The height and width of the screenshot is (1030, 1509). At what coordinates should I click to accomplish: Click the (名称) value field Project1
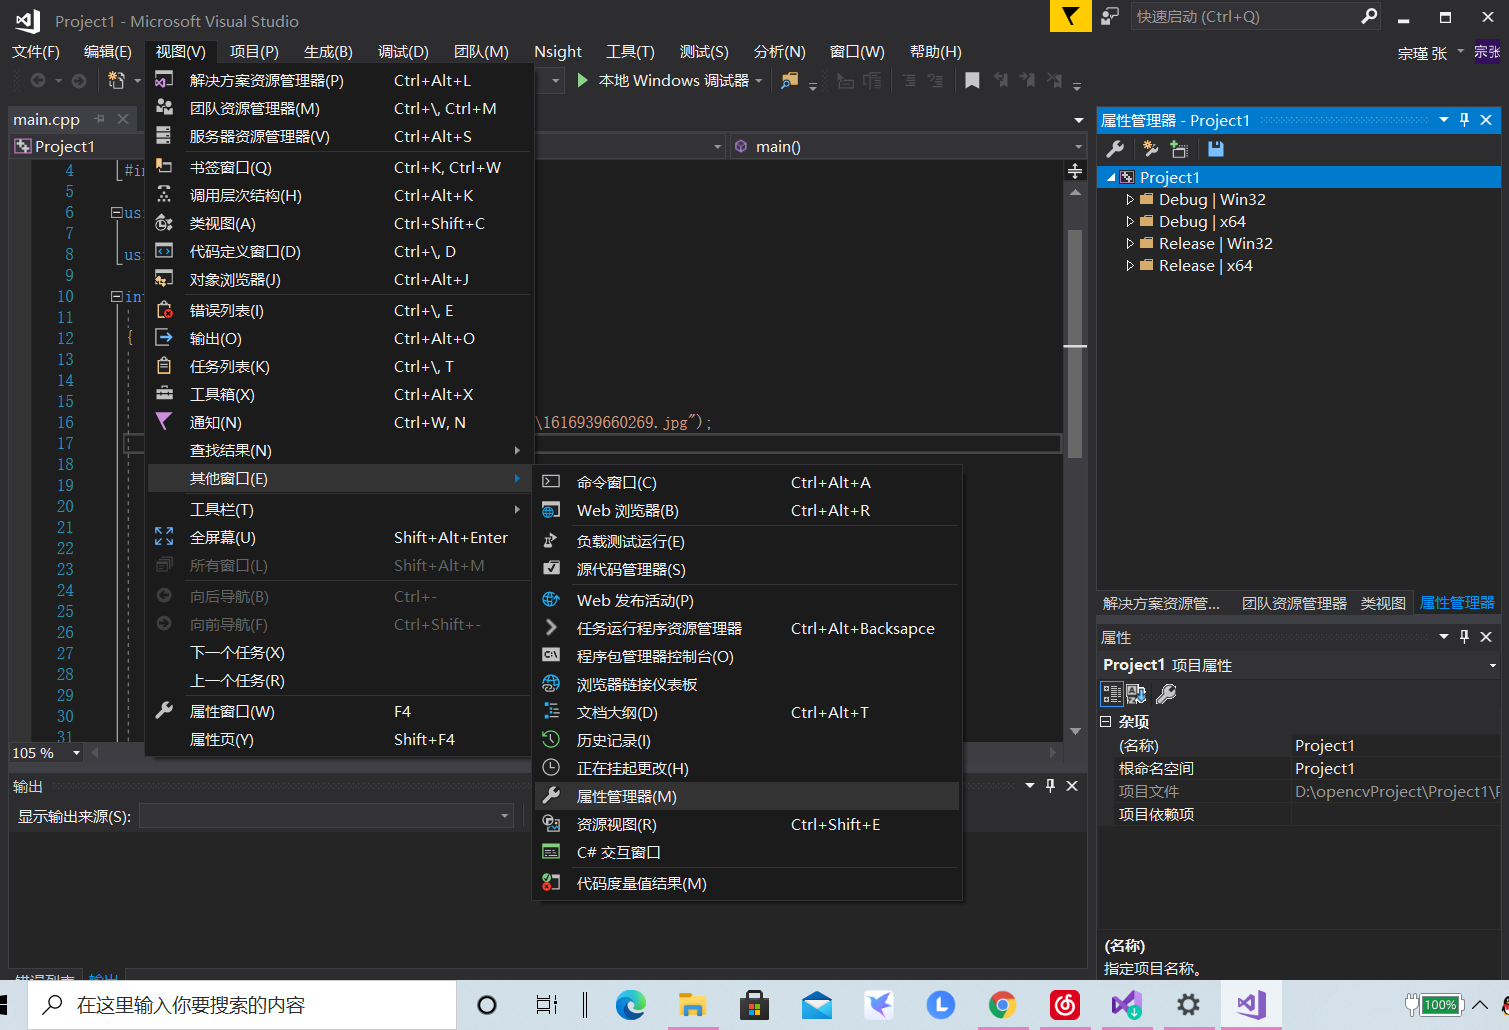point(1395,746)
